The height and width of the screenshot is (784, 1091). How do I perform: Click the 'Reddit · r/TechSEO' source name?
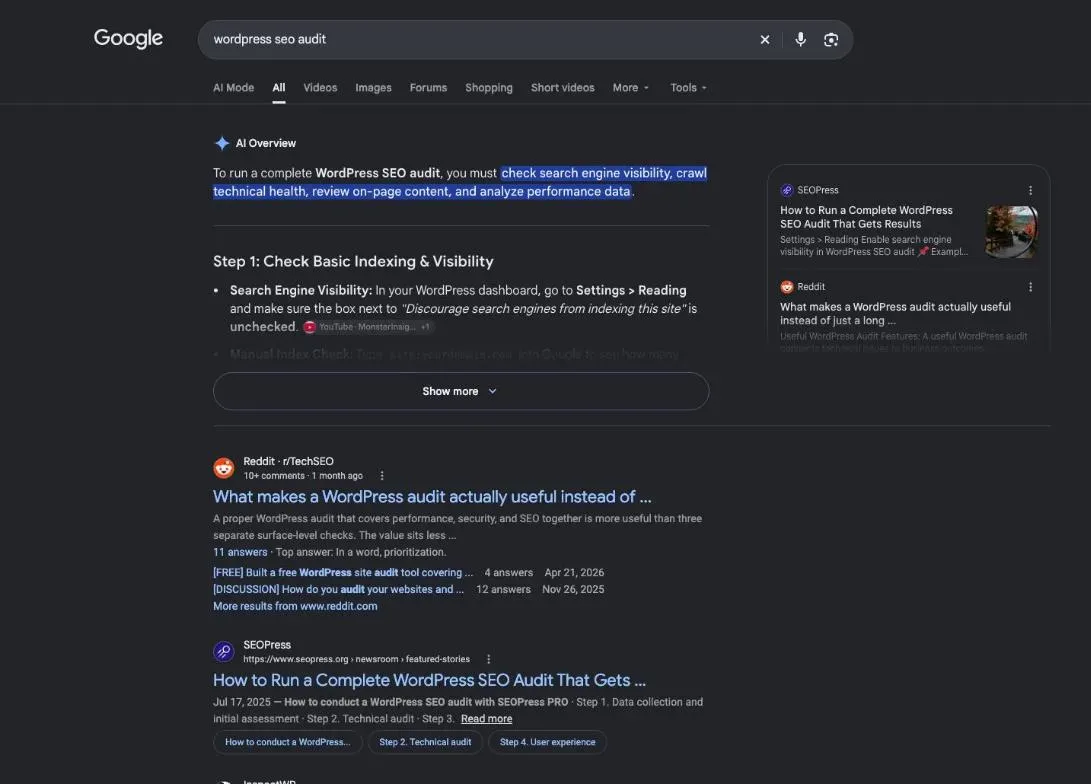tap(288, 461)
